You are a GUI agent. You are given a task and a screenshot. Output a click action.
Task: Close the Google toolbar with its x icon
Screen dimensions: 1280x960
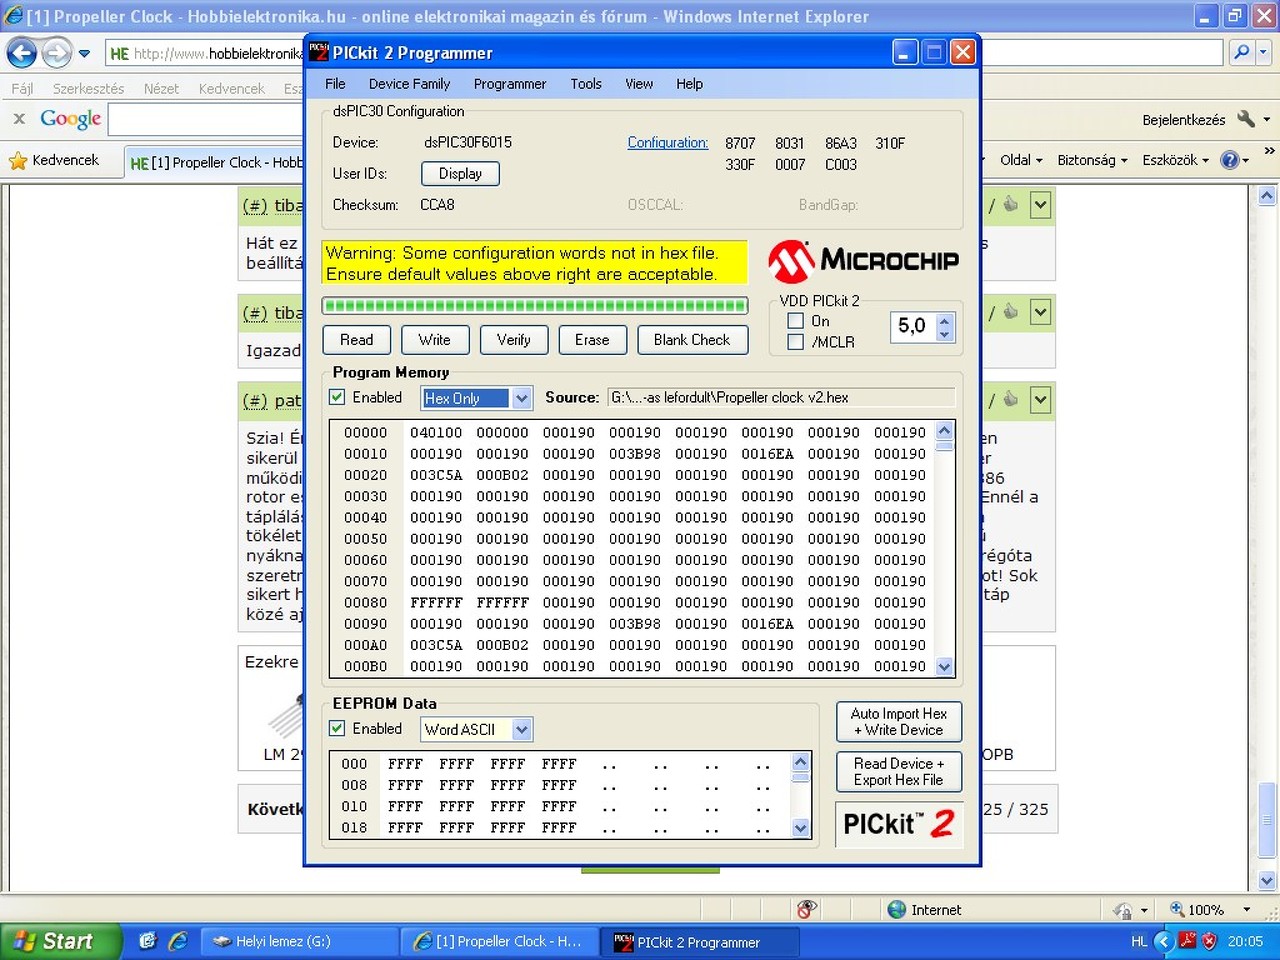point(19,118)
